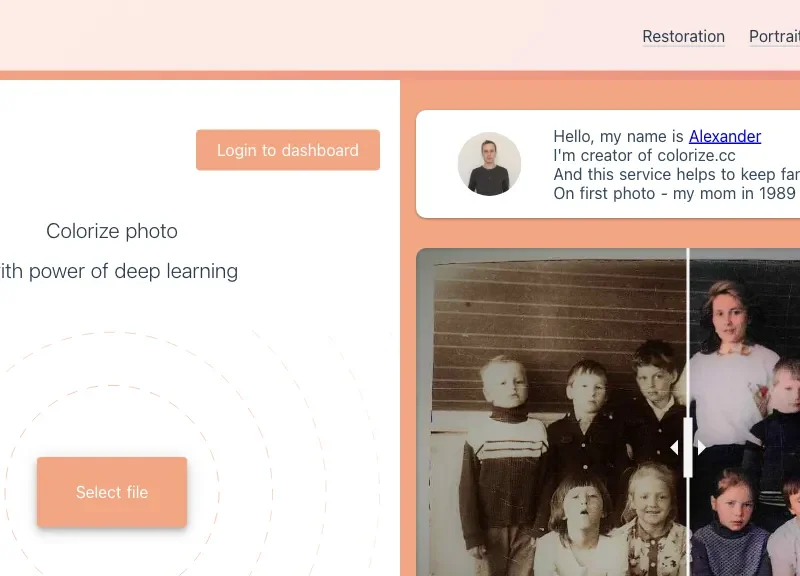
Task: Click the Login to dashboard button
Action: click(x=288, y=150)
